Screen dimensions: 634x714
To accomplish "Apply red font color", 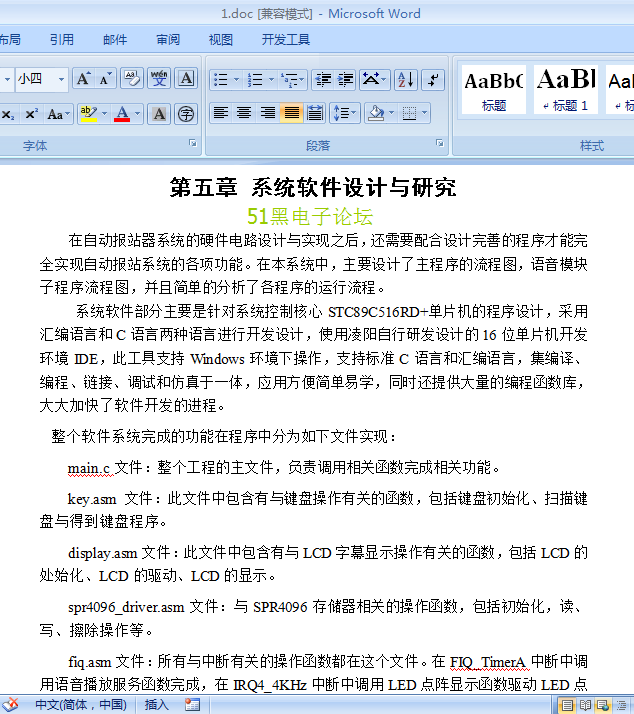I will (122, 114).
